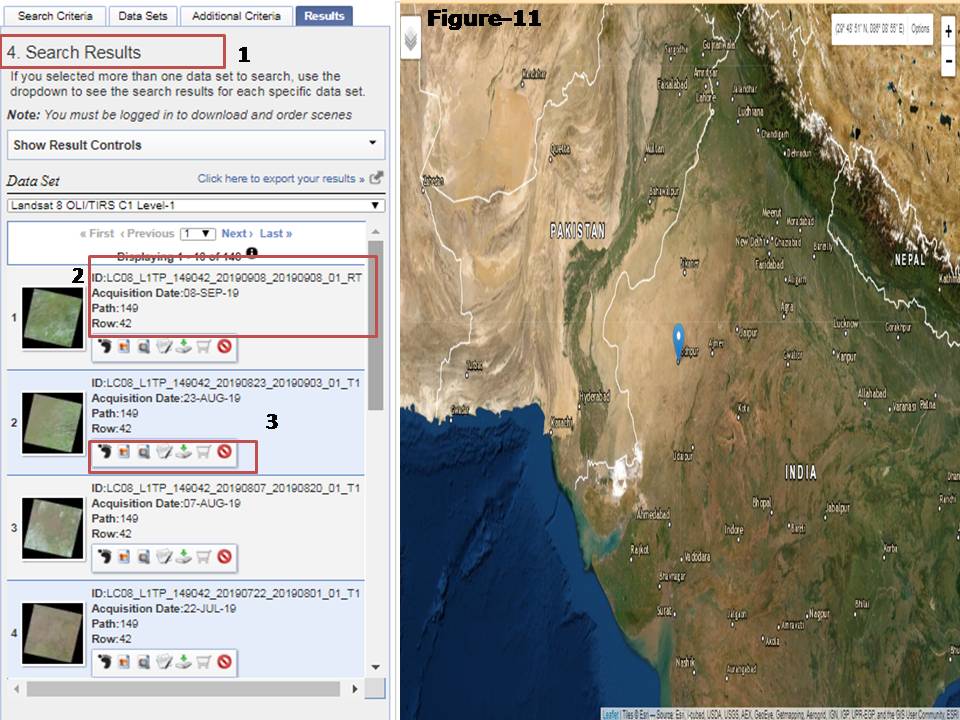Viewport: 960px width, 720px height.
Task: Click the horizontal scrollbar right arrow
Action: point(355,689)
